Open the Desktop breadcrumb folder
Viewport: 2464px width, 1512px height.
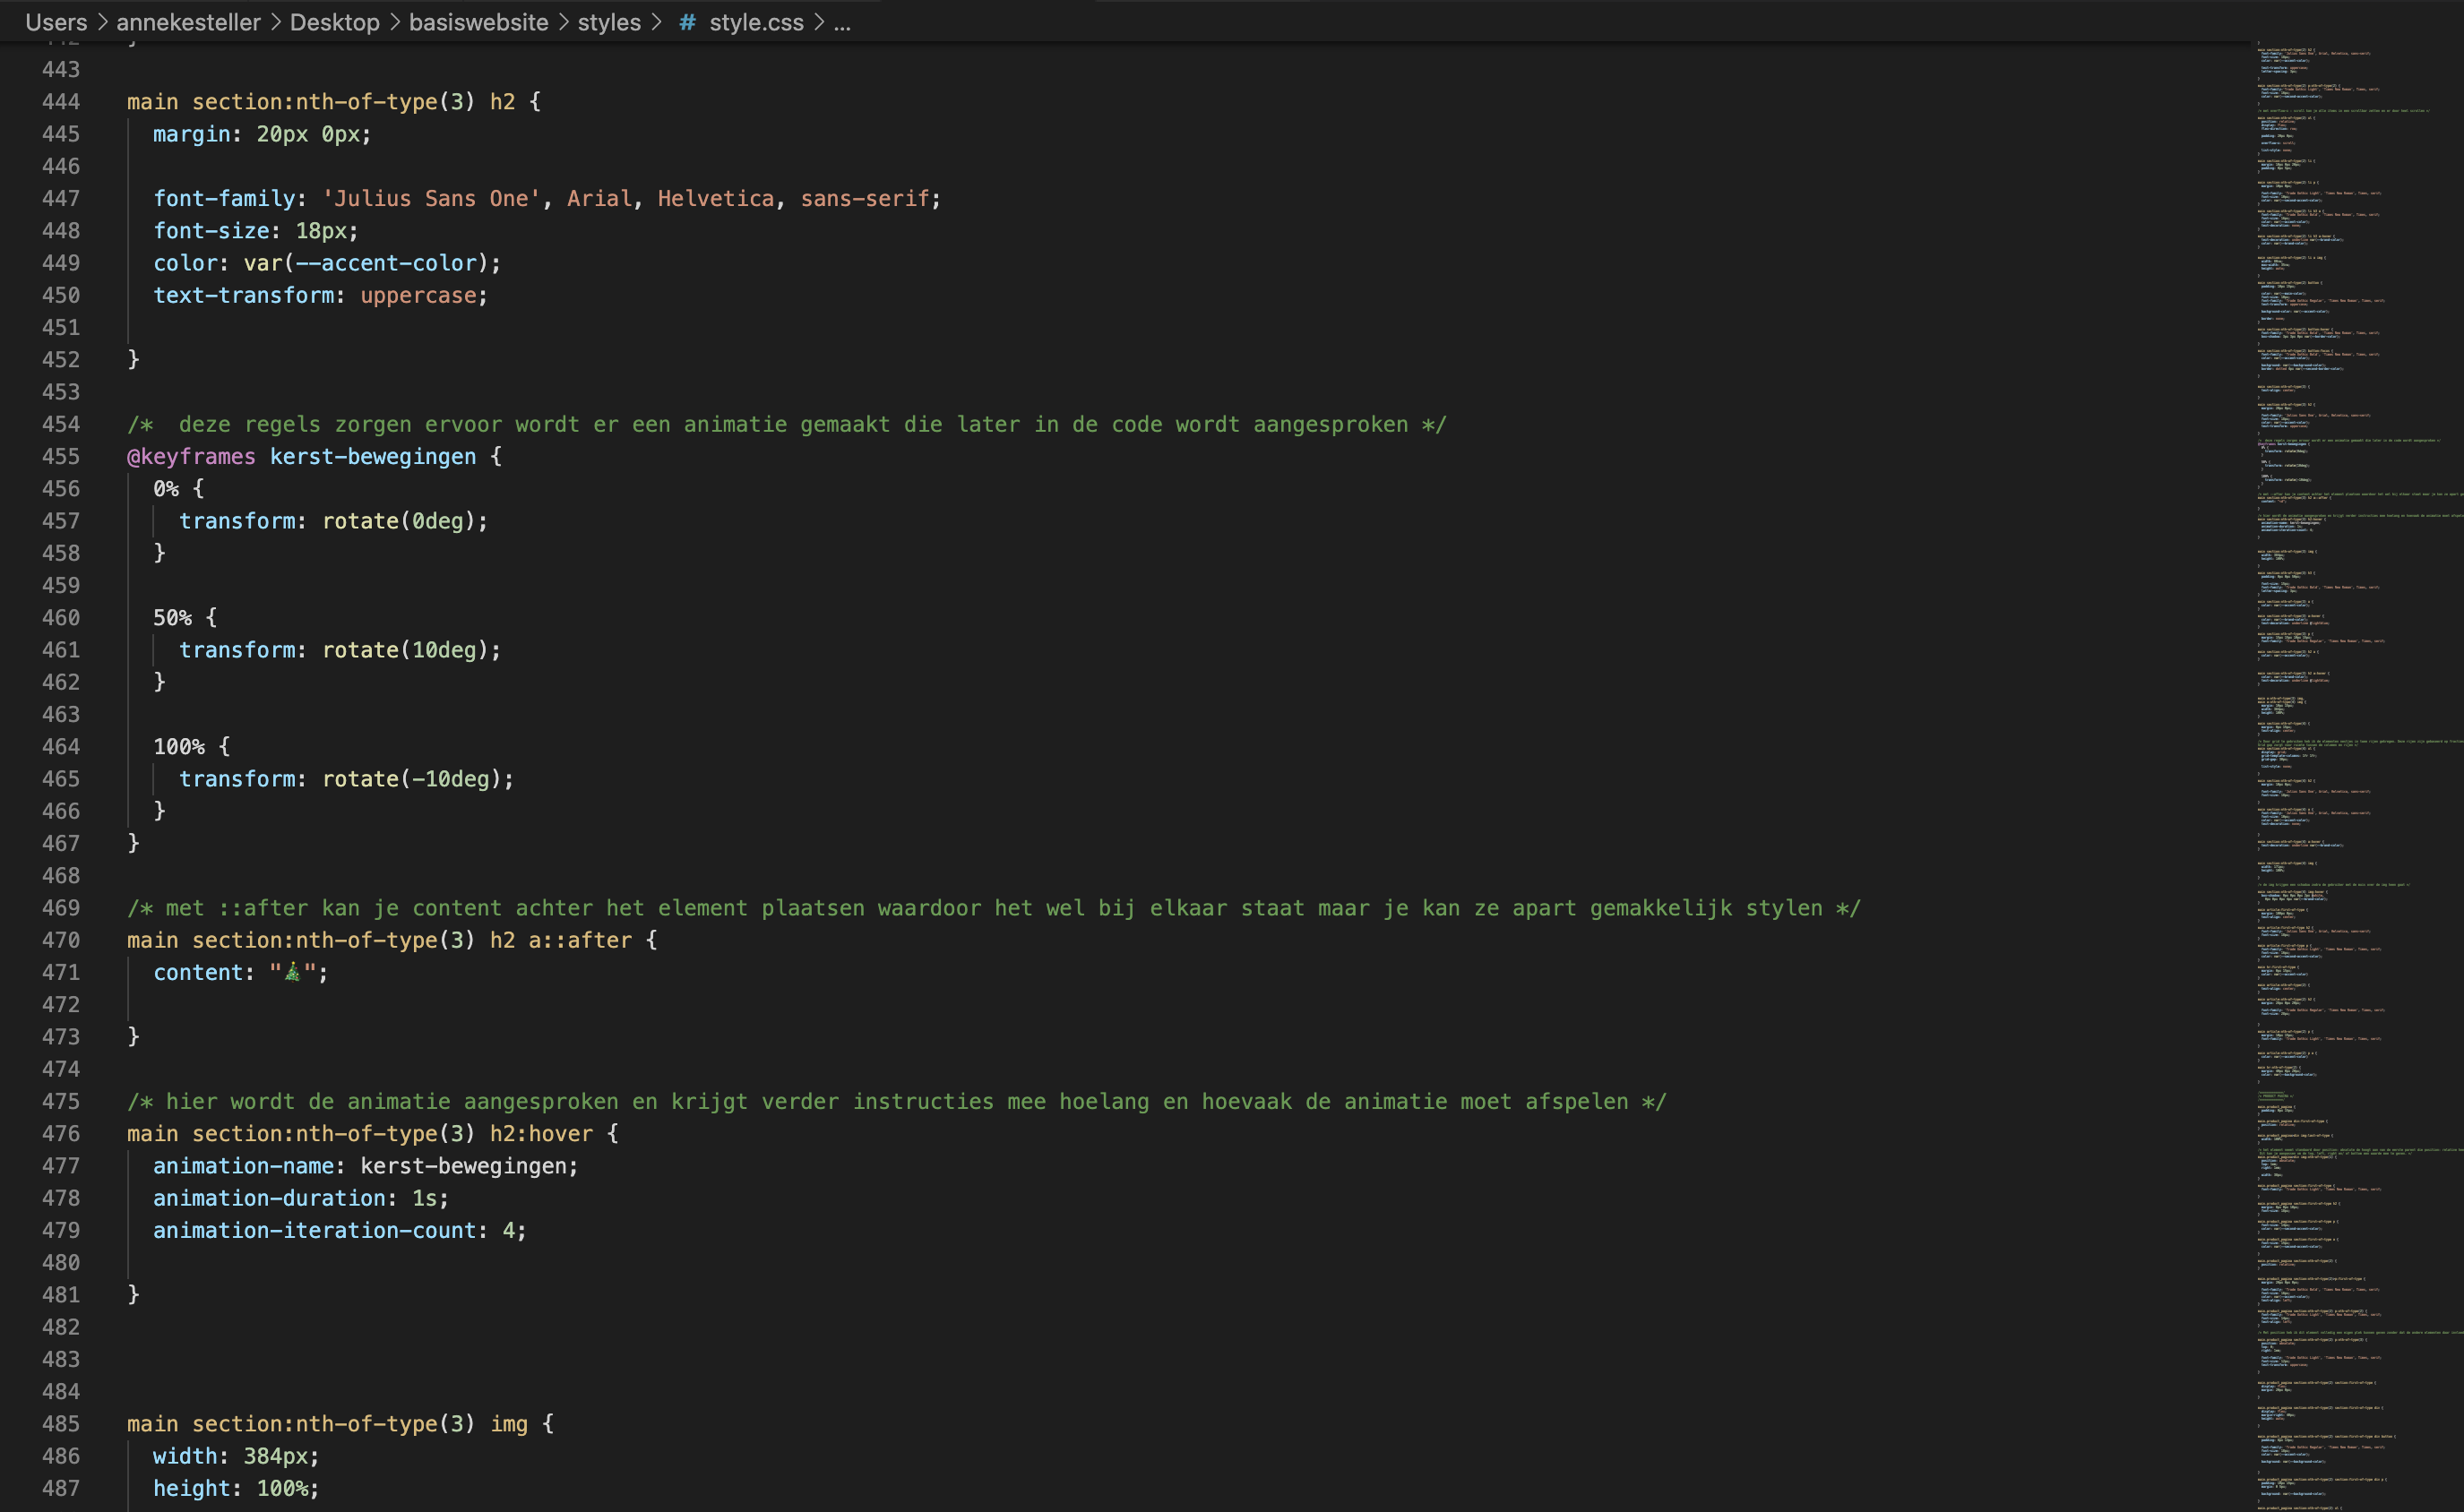coord(334,22)
